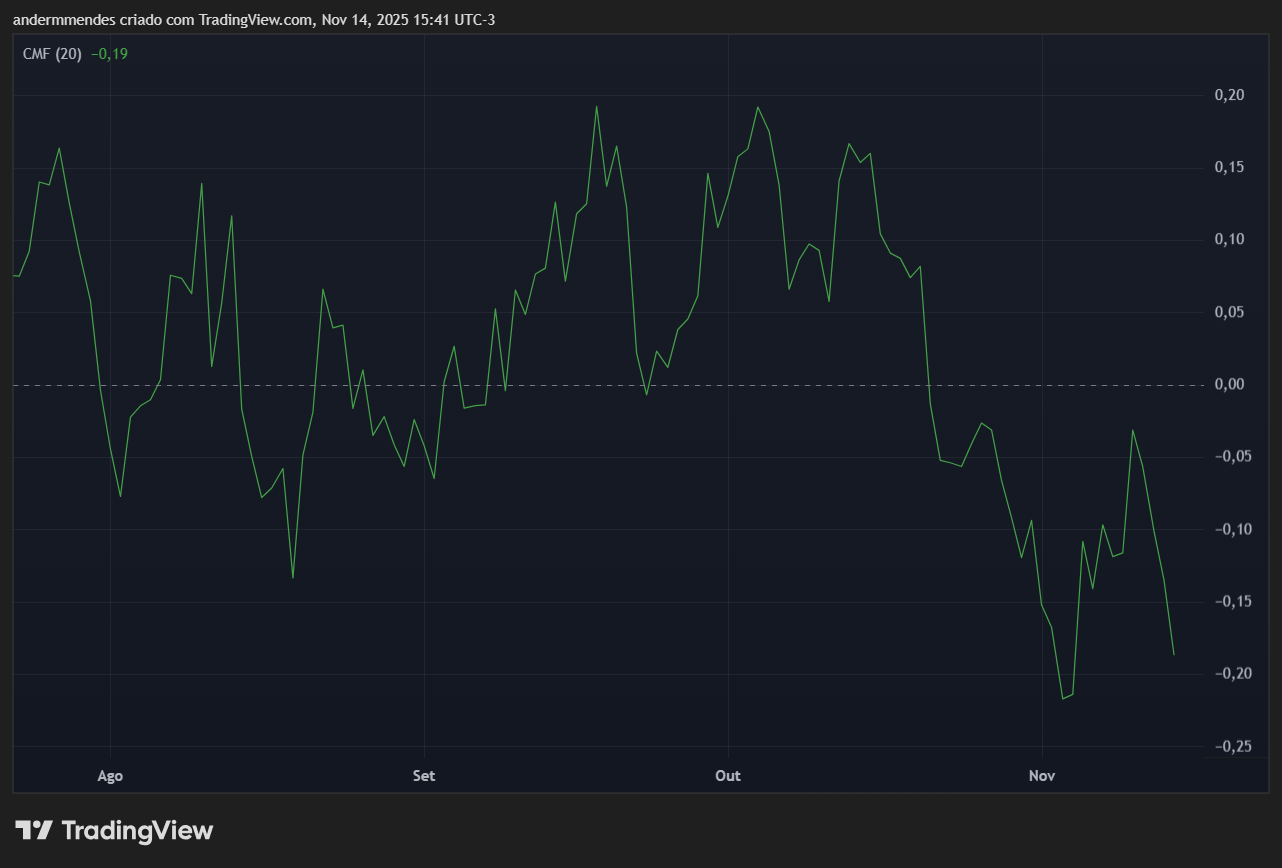Click the -0,25 mark on the price scale

[x=1231, y=746]
